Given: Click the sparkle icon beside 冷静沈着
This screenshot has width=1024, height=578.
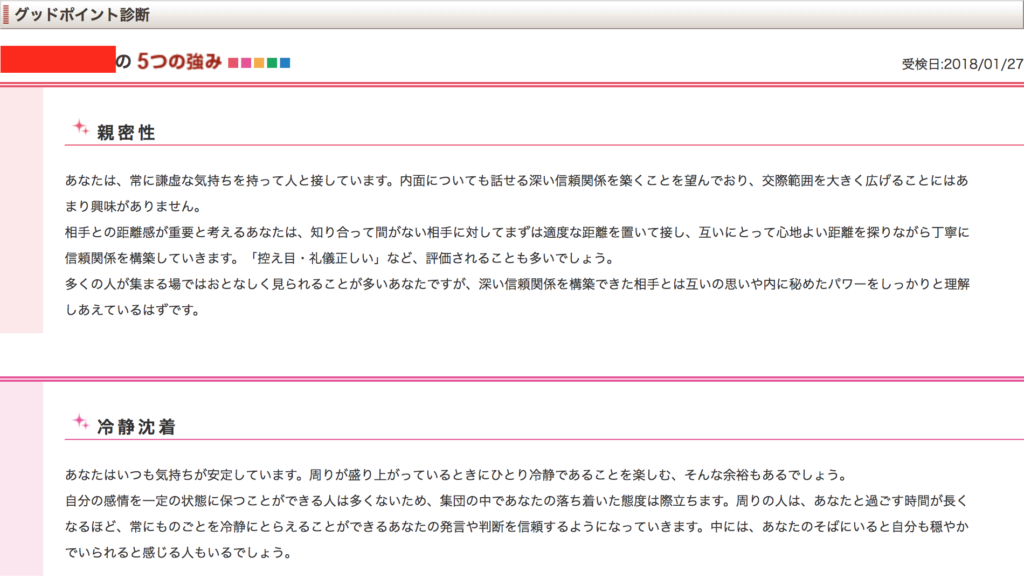Looking at the screenshot, I should [x=80, y=422].
